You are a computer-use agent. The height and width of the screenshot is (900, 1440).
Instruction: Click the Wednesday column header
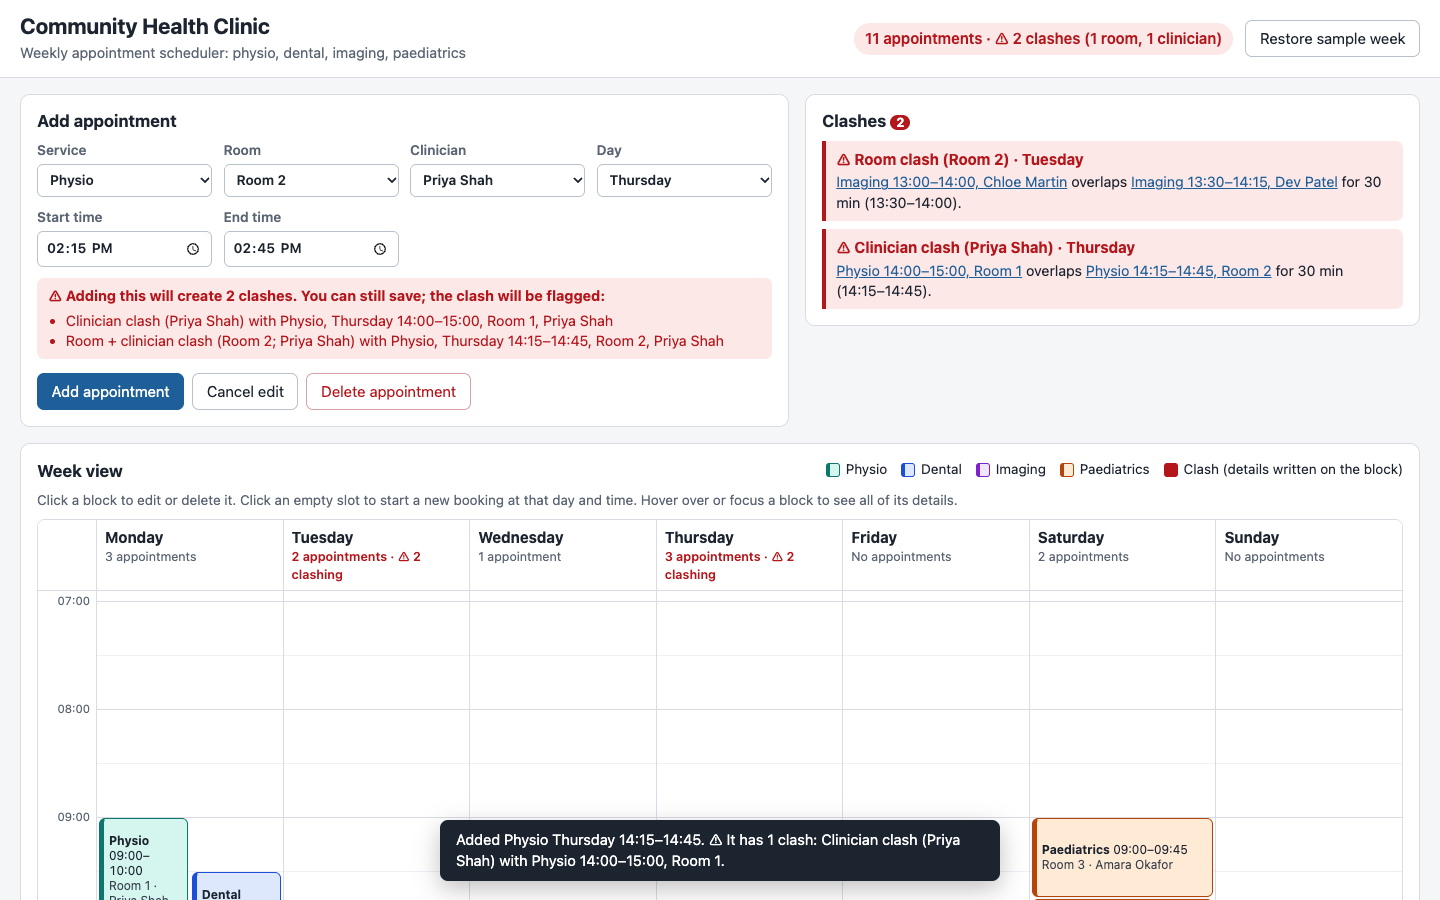coord(563,555)
